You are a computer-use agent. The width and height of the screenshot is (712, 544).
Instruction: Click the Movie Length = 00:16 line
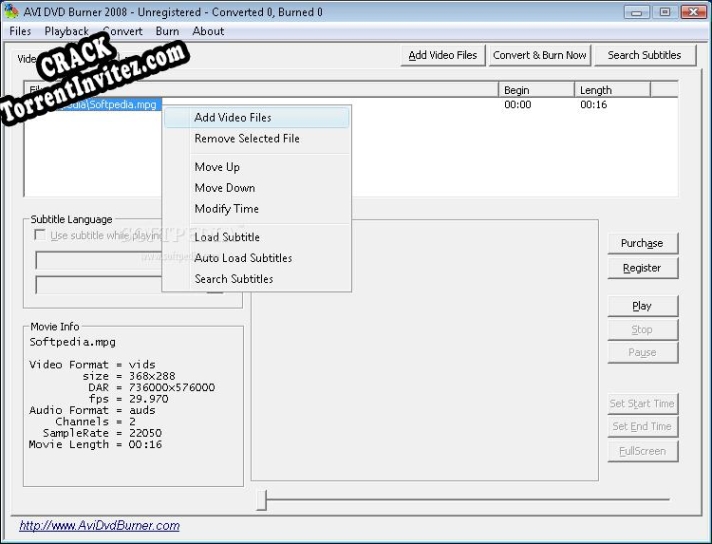pyautogui.click(x=95, y=445)
